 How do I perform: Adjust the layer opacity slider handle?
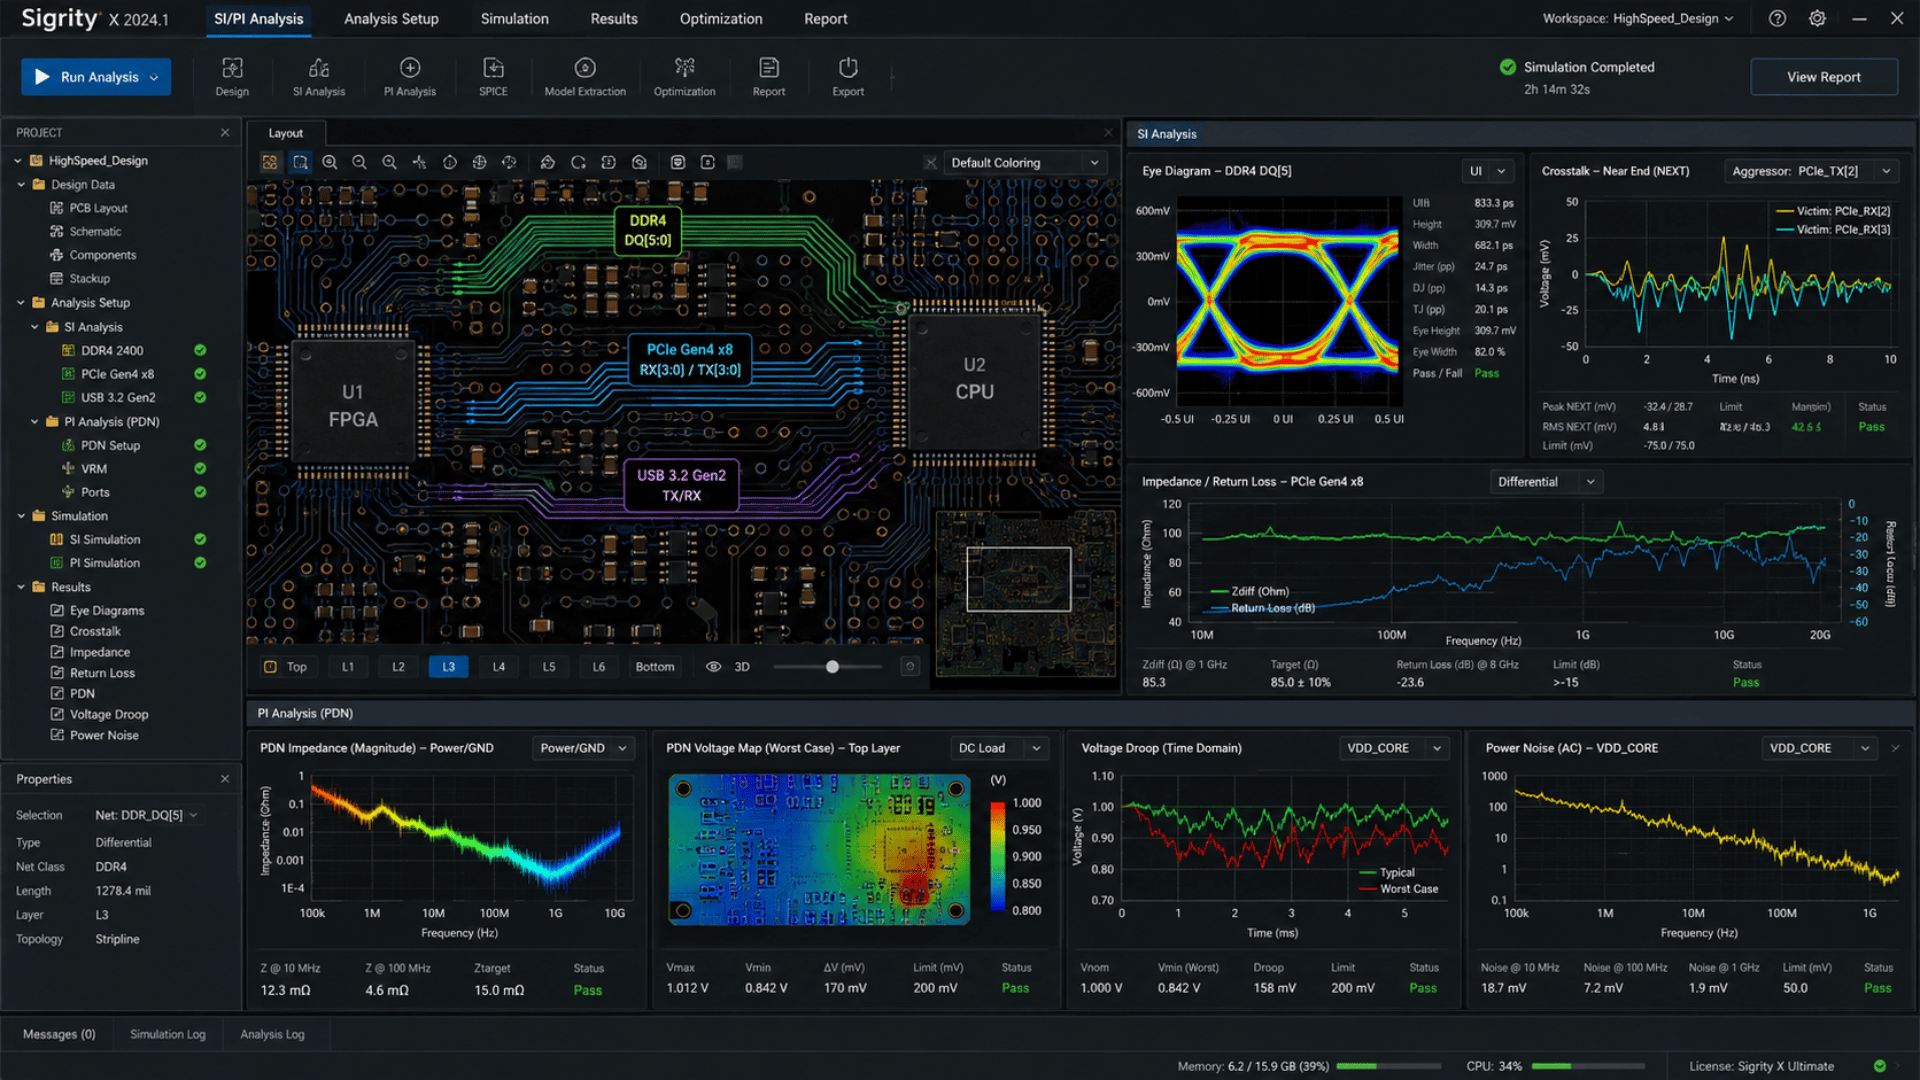(832, 667)
